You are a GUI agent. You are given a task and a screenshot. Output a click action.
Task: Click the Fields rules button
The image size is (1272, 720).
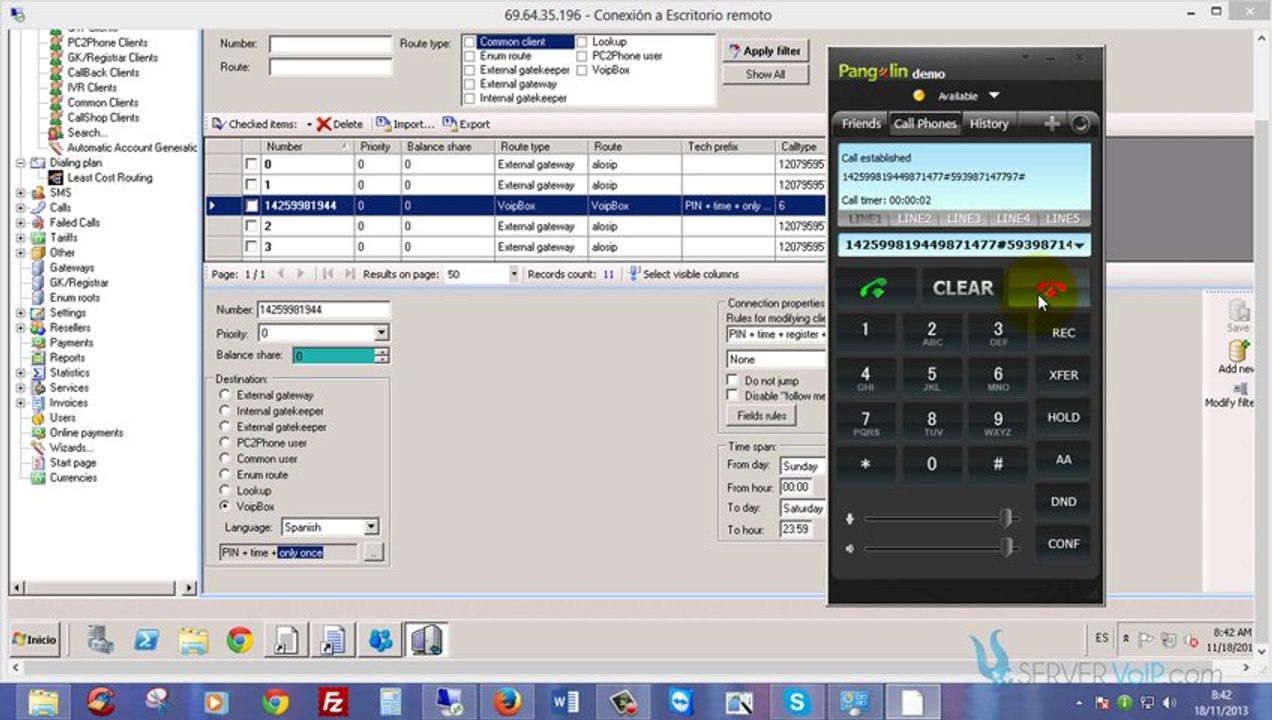[x=762, y=416]
